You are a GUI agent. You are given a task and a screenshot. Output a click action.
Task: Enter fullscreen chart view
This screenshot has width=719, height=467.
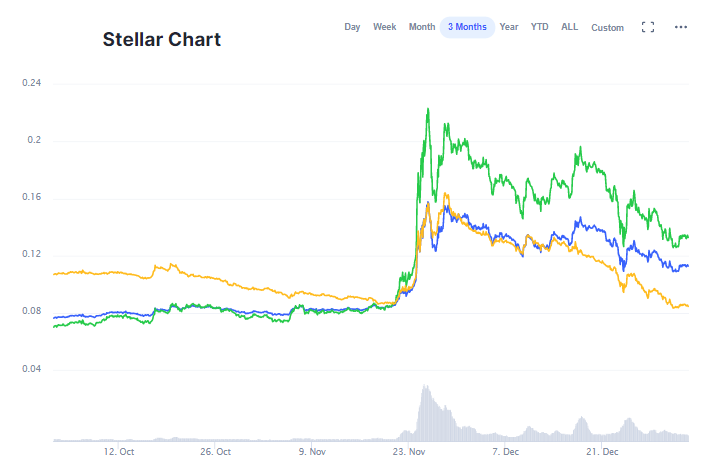pos(647,27)
